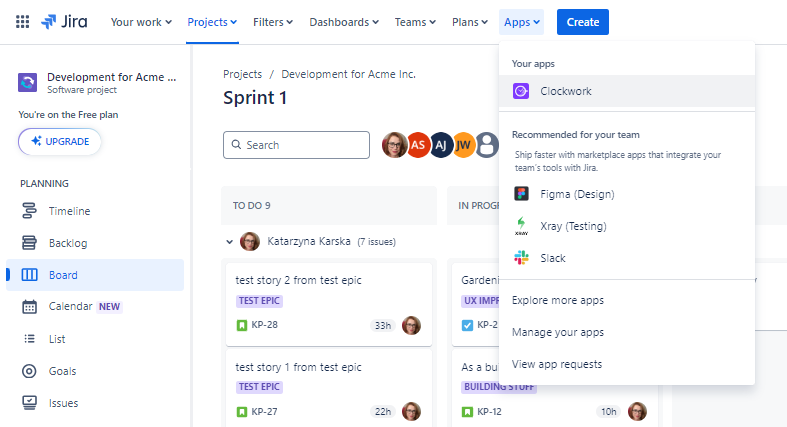Image resolution: width=787 pixels, height=427 pixels.
Task: Open the Your work dropdown
Action: (141, 22)
